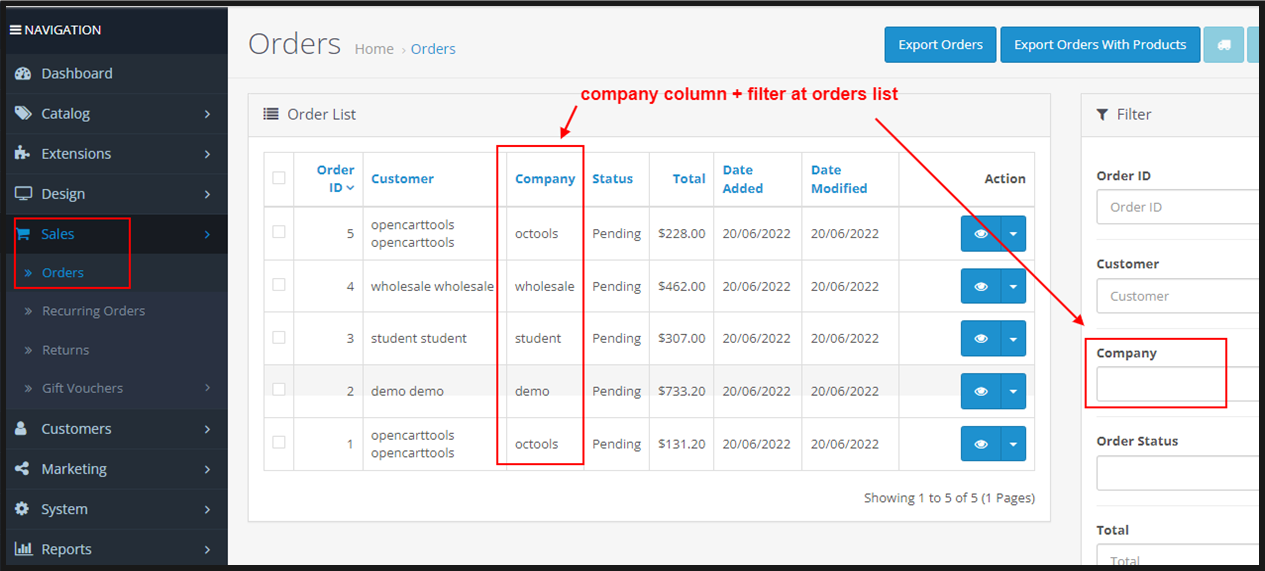Screen dimensions: 1265x571
Task: Click the eye view icon for order 3
Action: click(980, 339)
